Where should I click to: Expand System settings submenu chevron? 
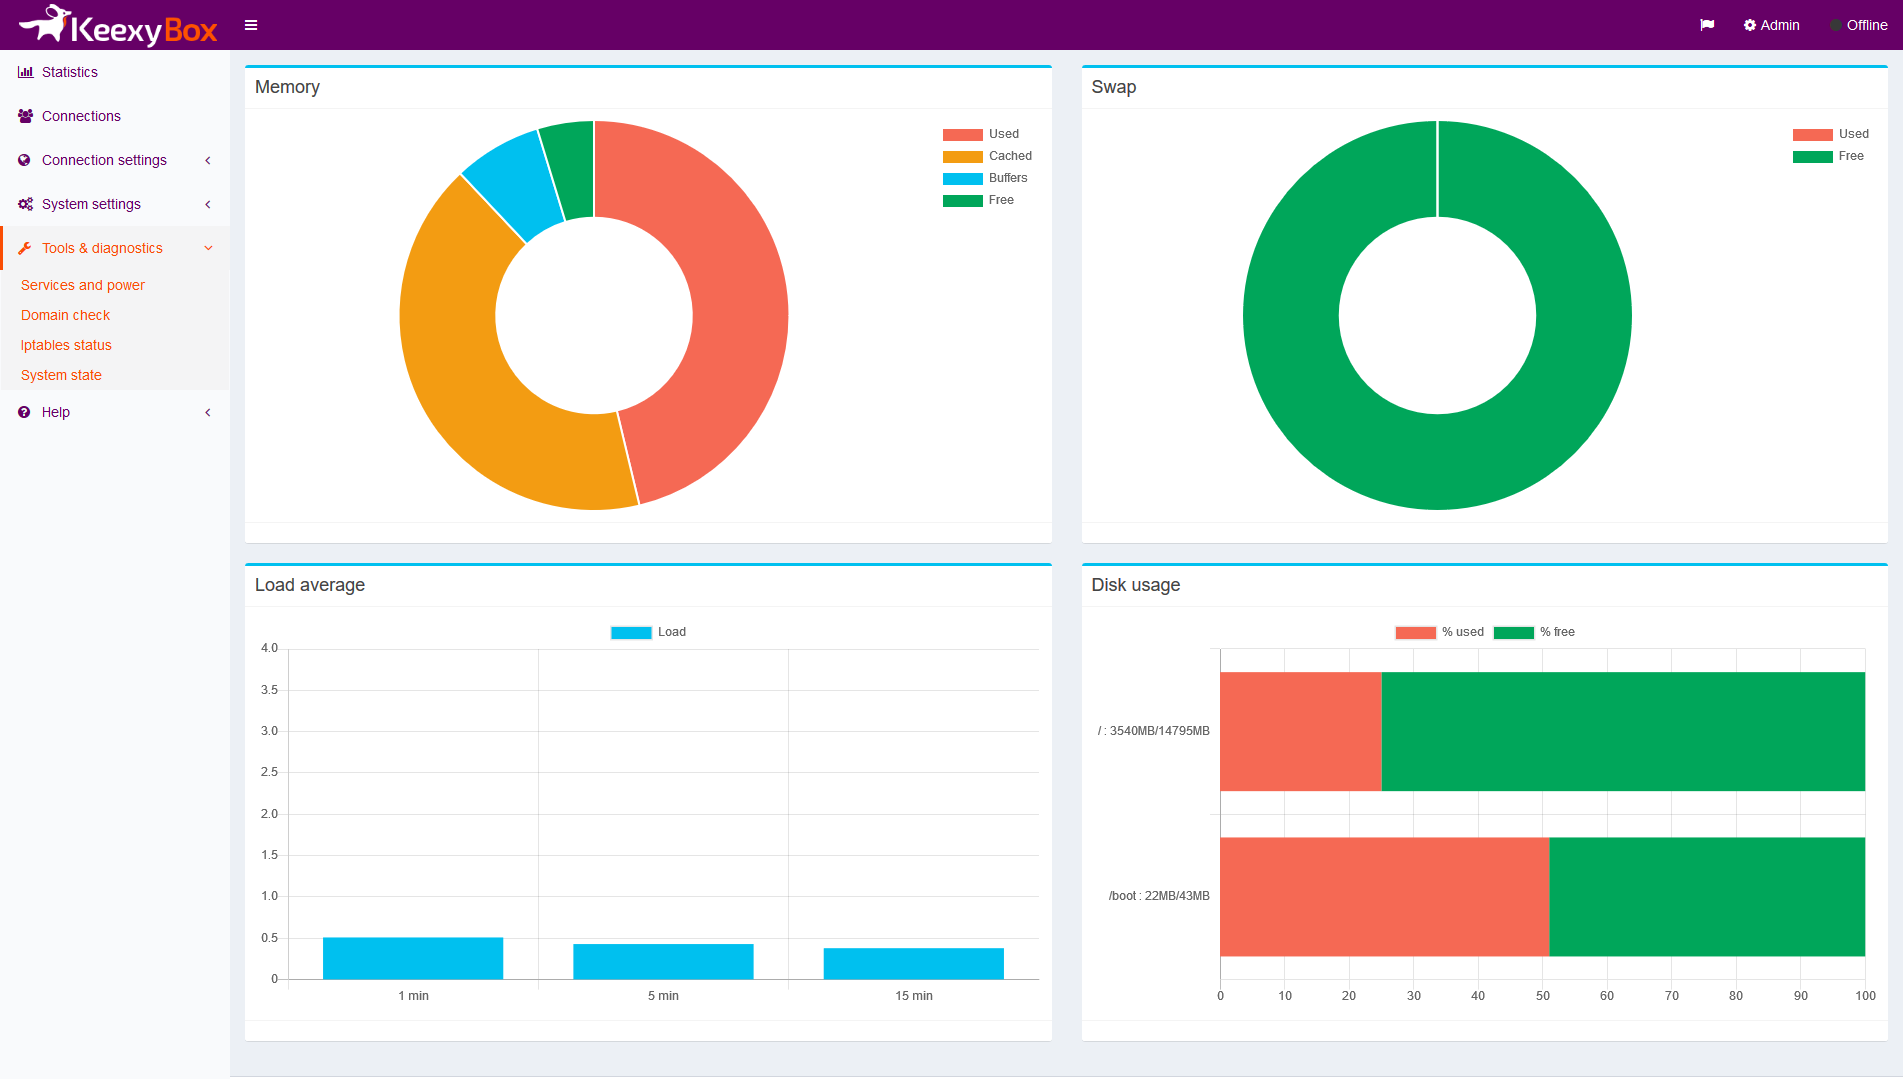pyautogui.click(x=208, y=204)
